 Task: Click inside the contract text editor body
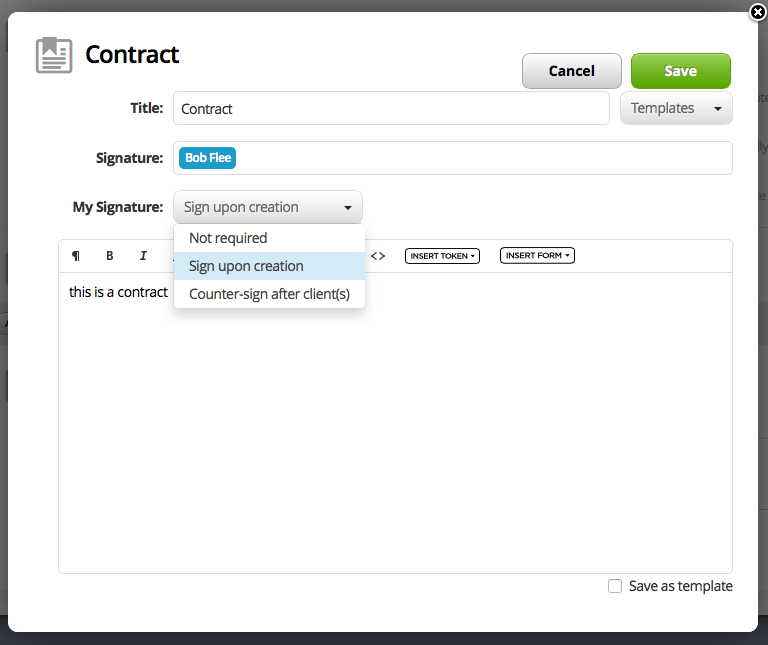pos(395,430)
